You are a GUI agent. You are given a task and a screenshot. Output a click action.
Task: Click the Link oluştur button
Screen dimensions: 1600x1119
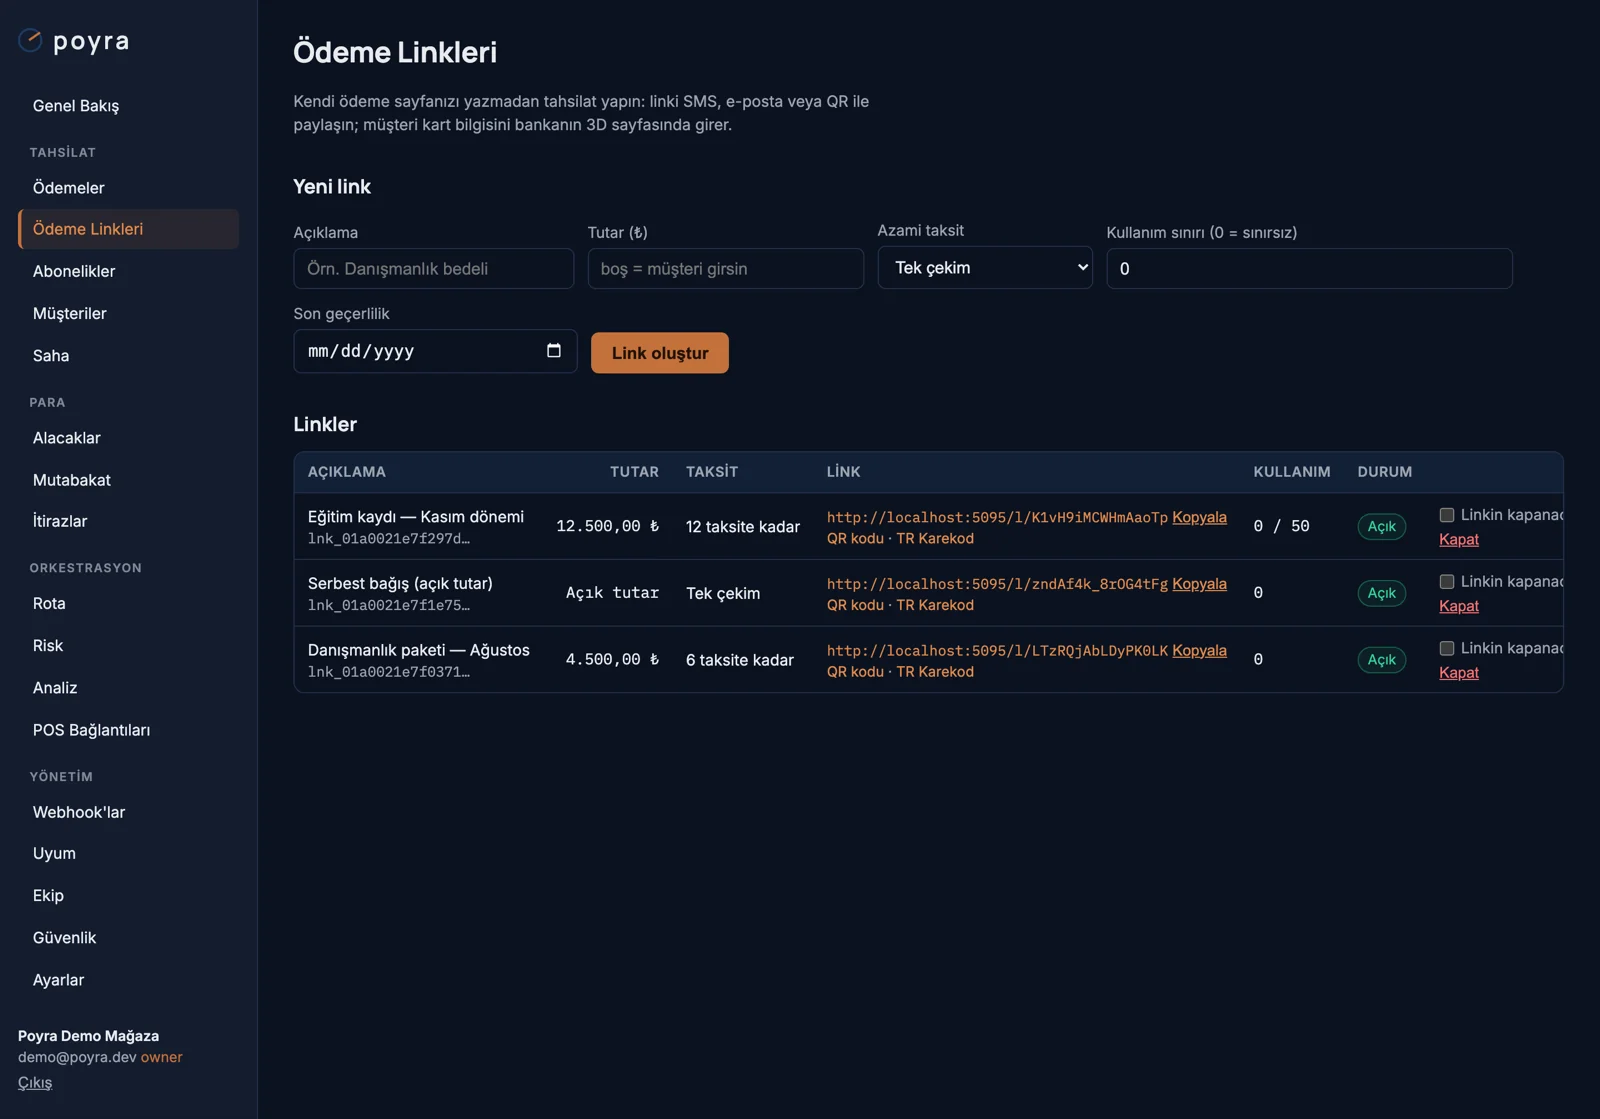[660, 353]
